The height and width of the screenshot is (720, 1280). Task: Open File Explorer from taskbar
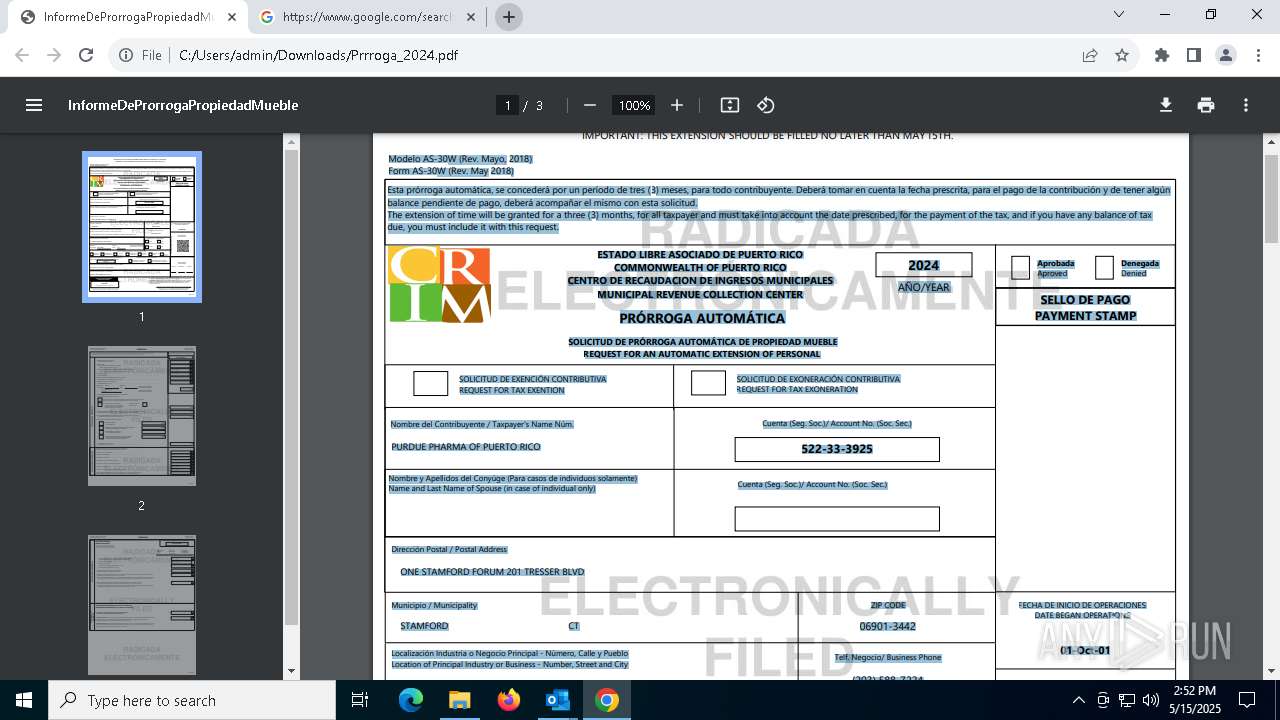click(x=459, y=700)
